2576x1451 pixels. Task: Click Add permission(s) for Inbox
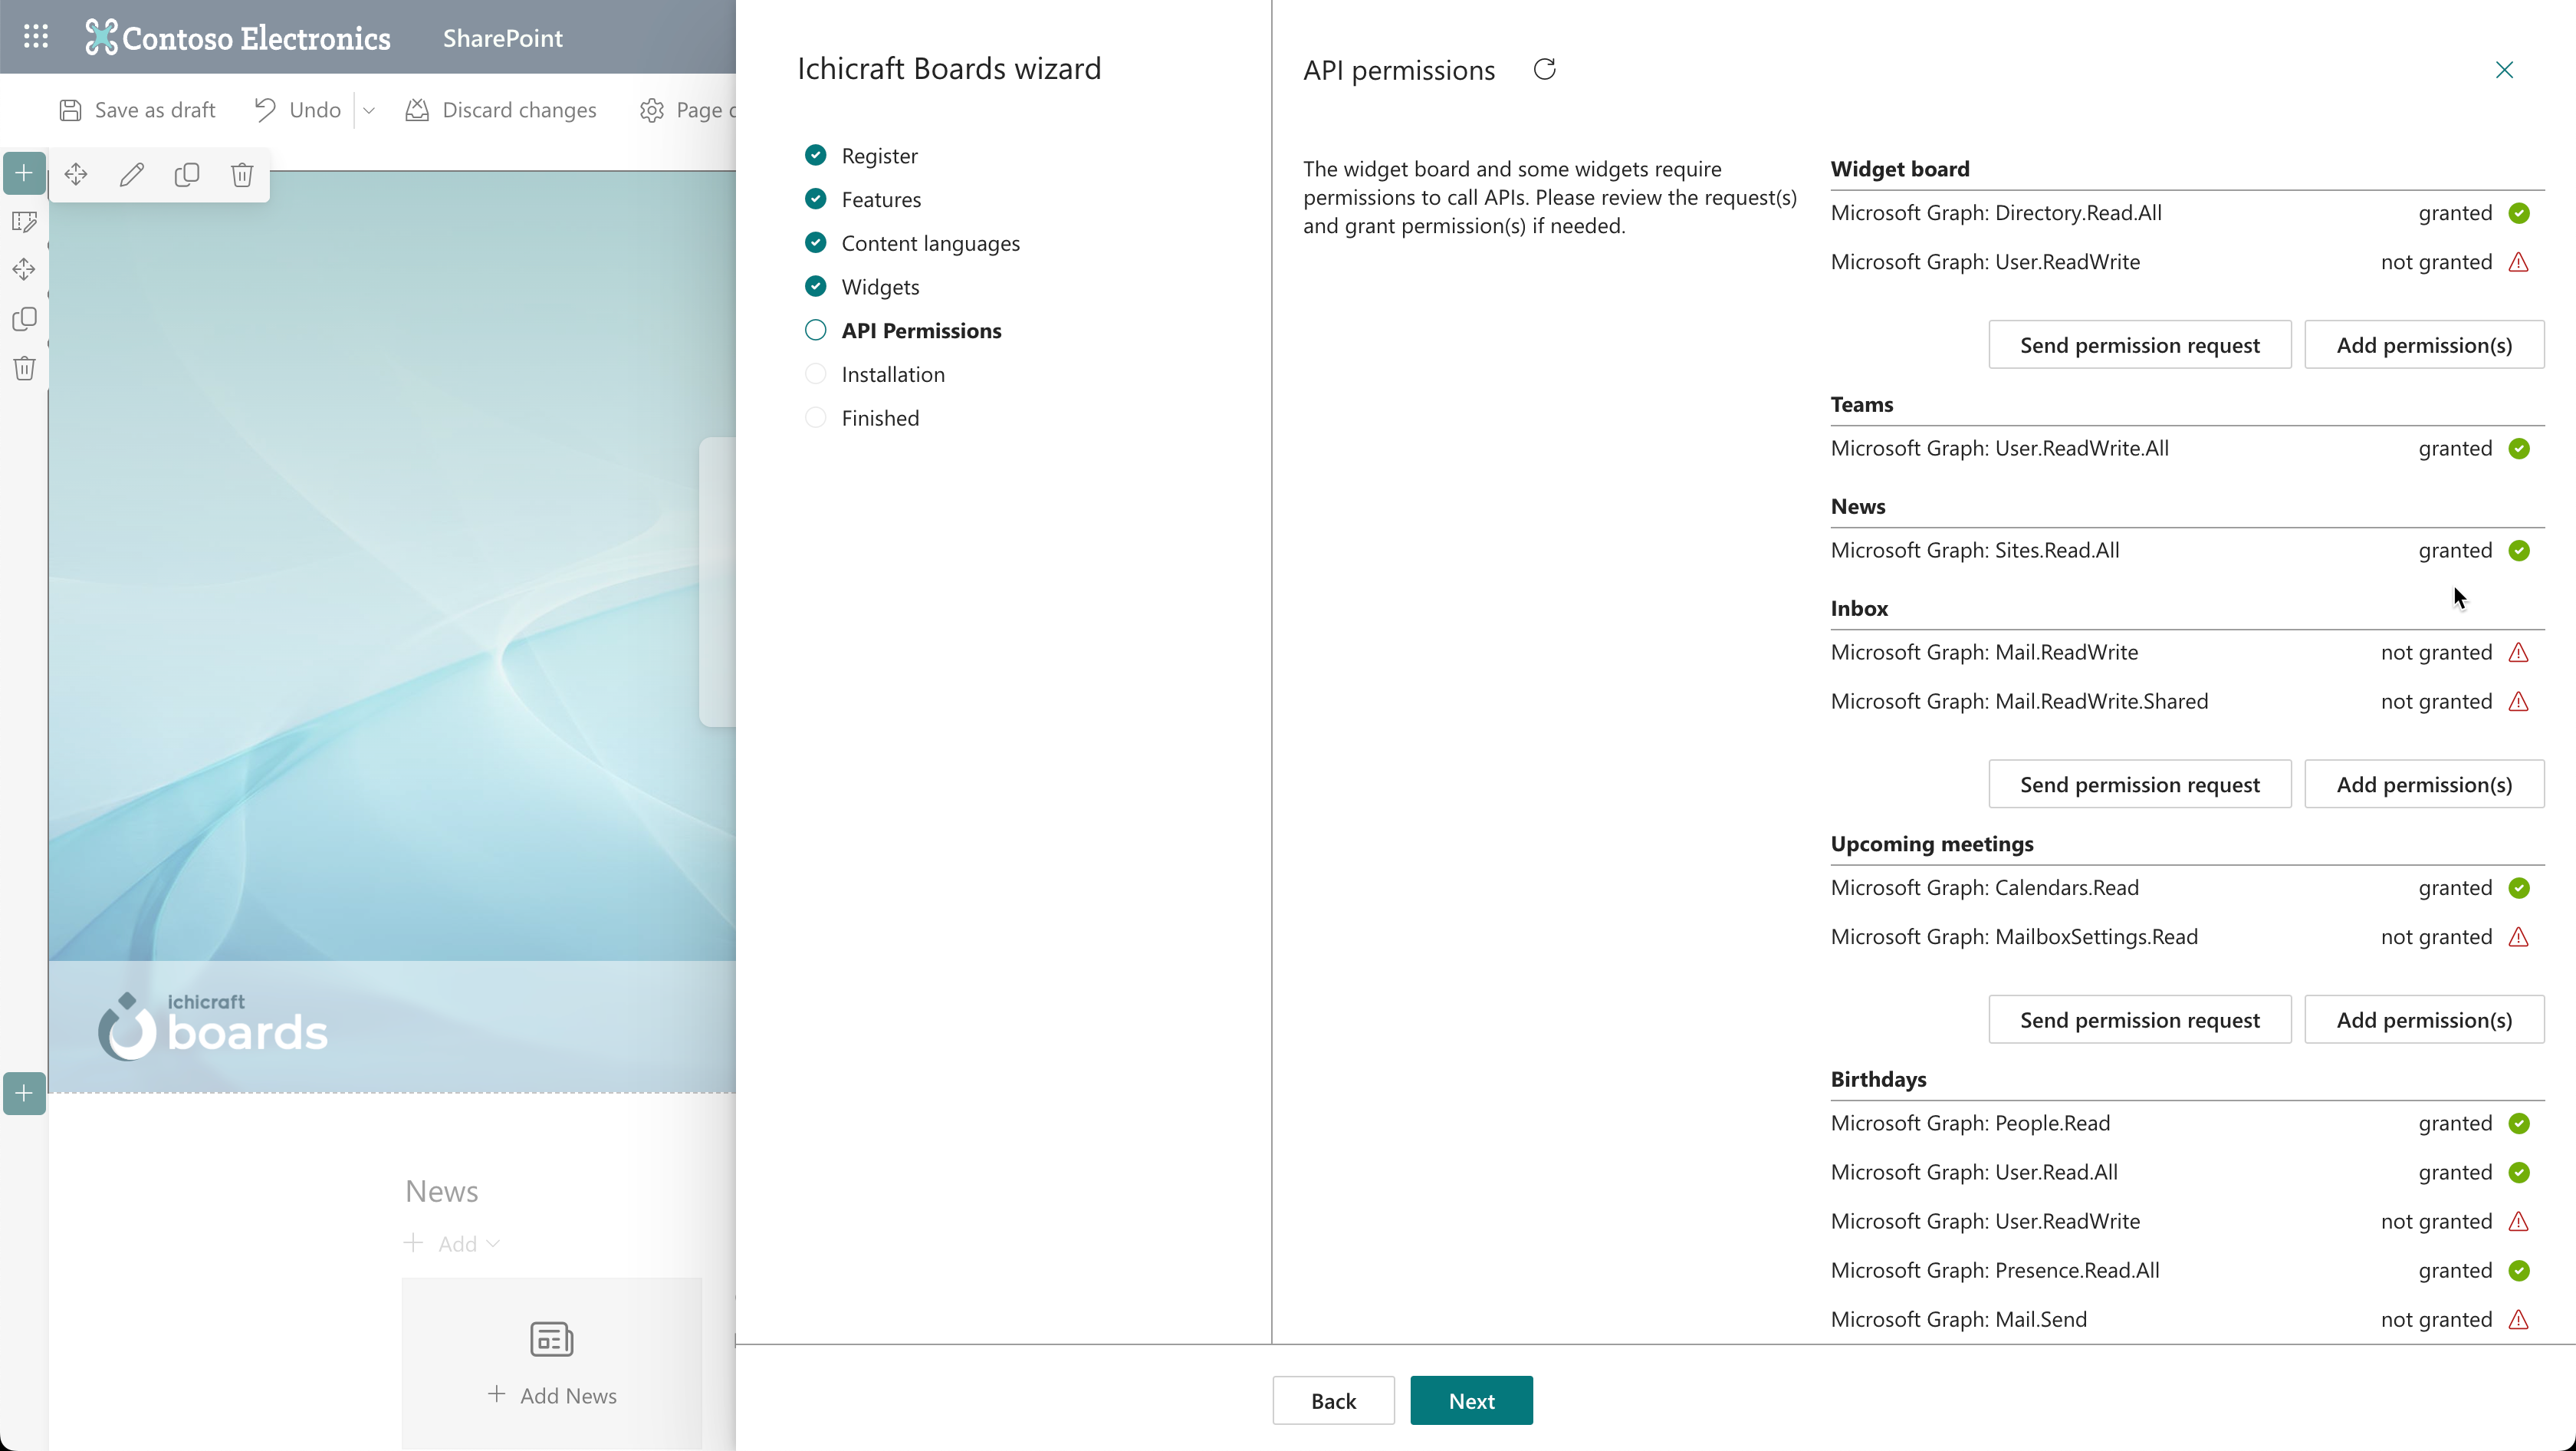click(2425, 784)
